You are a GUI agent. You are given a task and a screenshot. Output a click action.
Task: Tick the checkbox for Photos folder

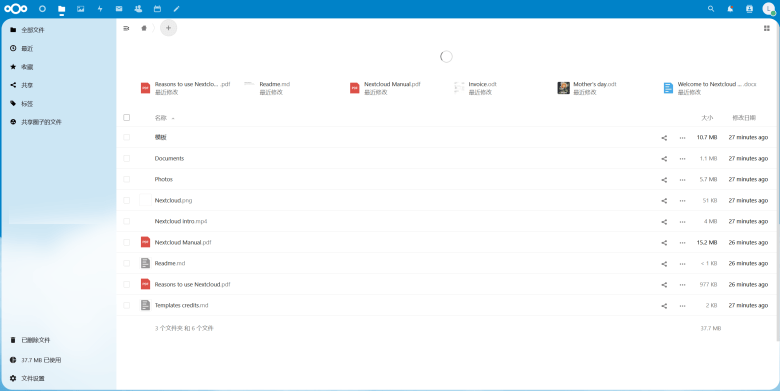tap(126, 179)
